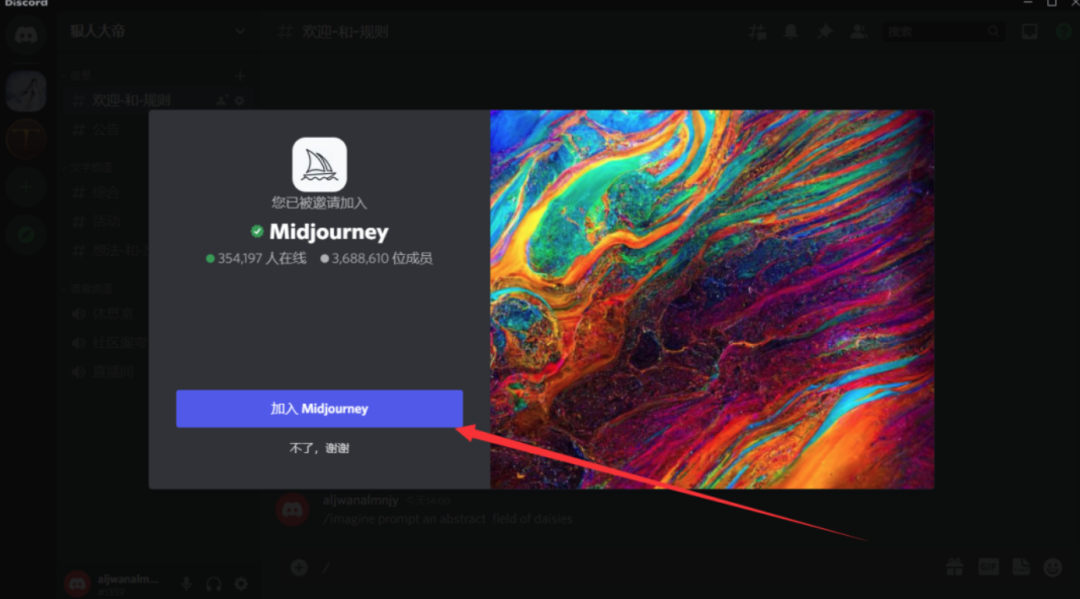
Task: Mute microphone in user panel
Action: pos(186,584)
